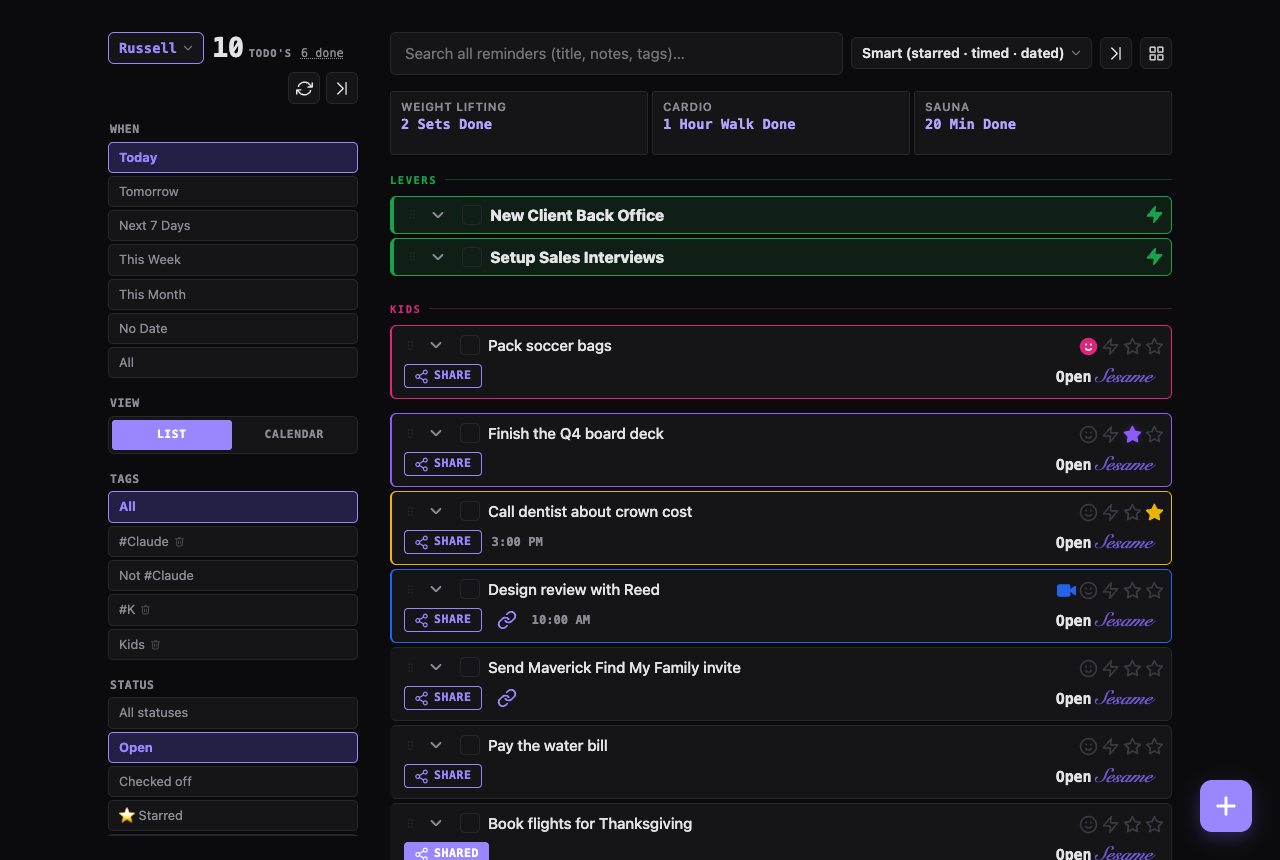Expand Send Maverick Find My Family invite chevron
1280x860 pixels.
pos(436,667)
